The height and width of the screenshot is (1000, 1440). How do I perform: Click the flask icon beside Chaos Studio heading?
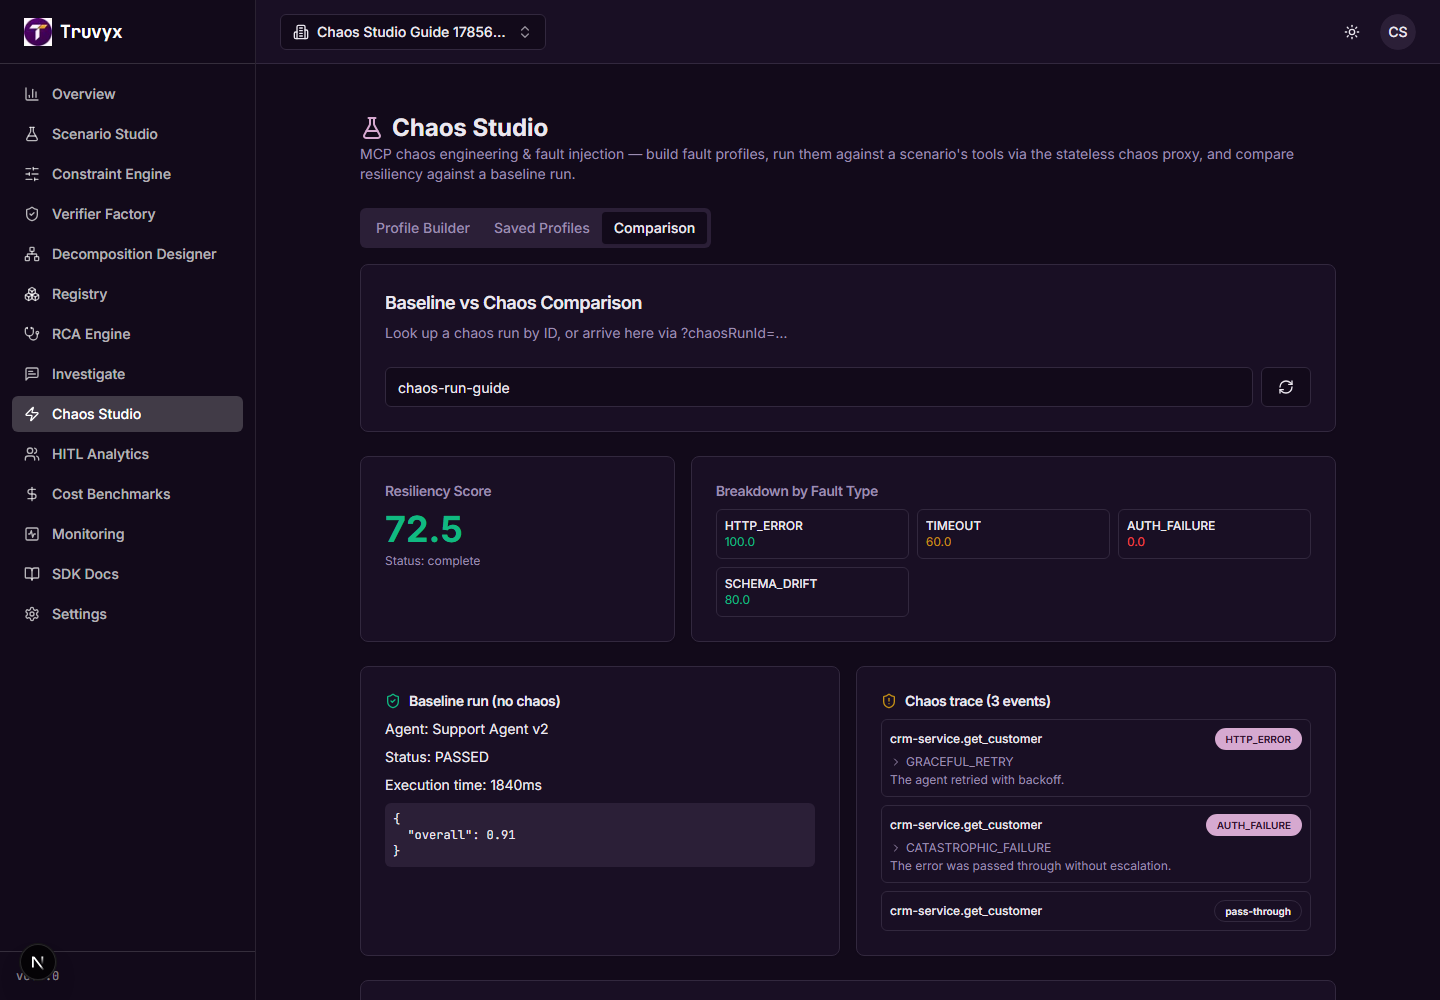(x=372, y=128)
